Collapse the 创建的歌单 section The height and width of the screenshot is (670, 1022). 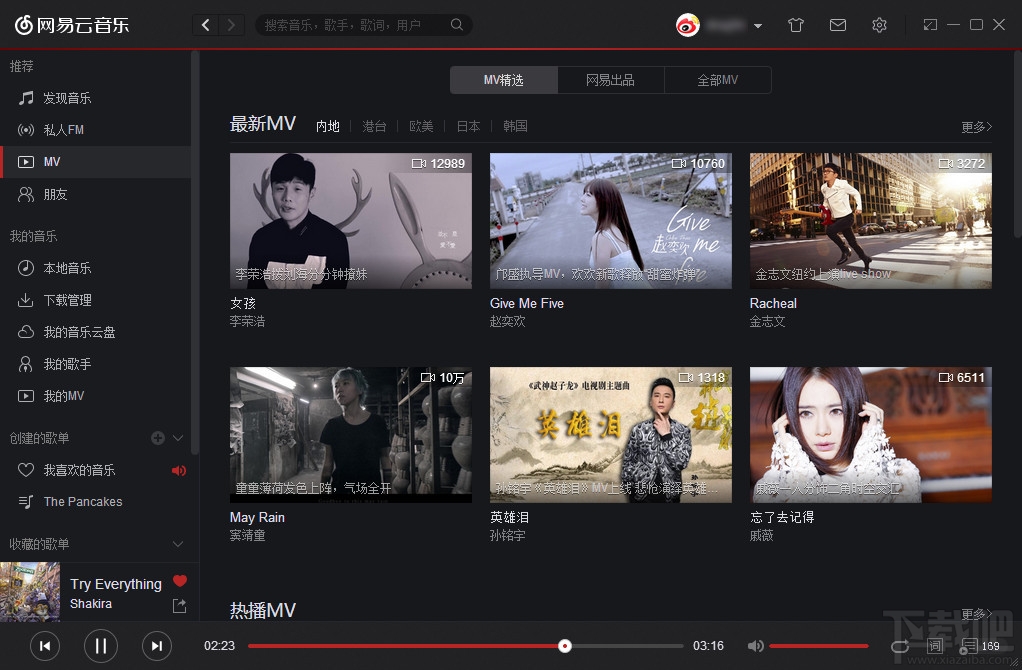pos(177,438)
